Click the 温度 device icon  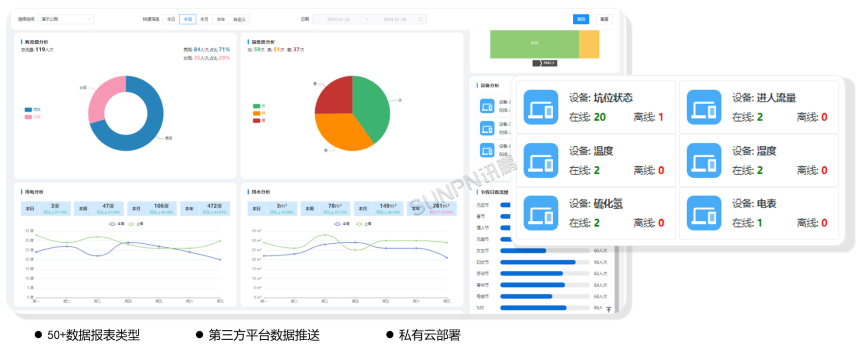(x=541, y=160)
